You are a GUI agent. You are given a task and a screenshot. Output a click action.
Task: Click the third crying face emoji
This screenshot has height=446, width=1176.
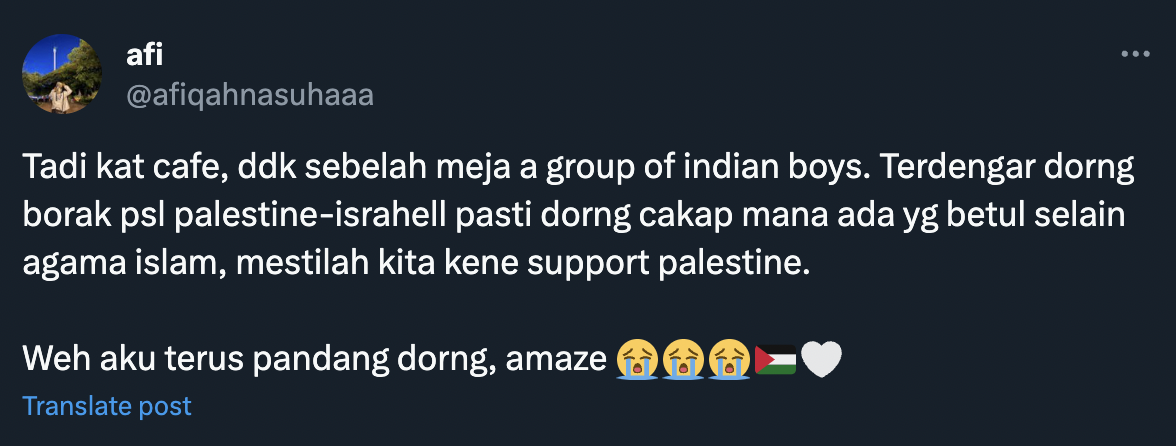click(x=729, y=358)
